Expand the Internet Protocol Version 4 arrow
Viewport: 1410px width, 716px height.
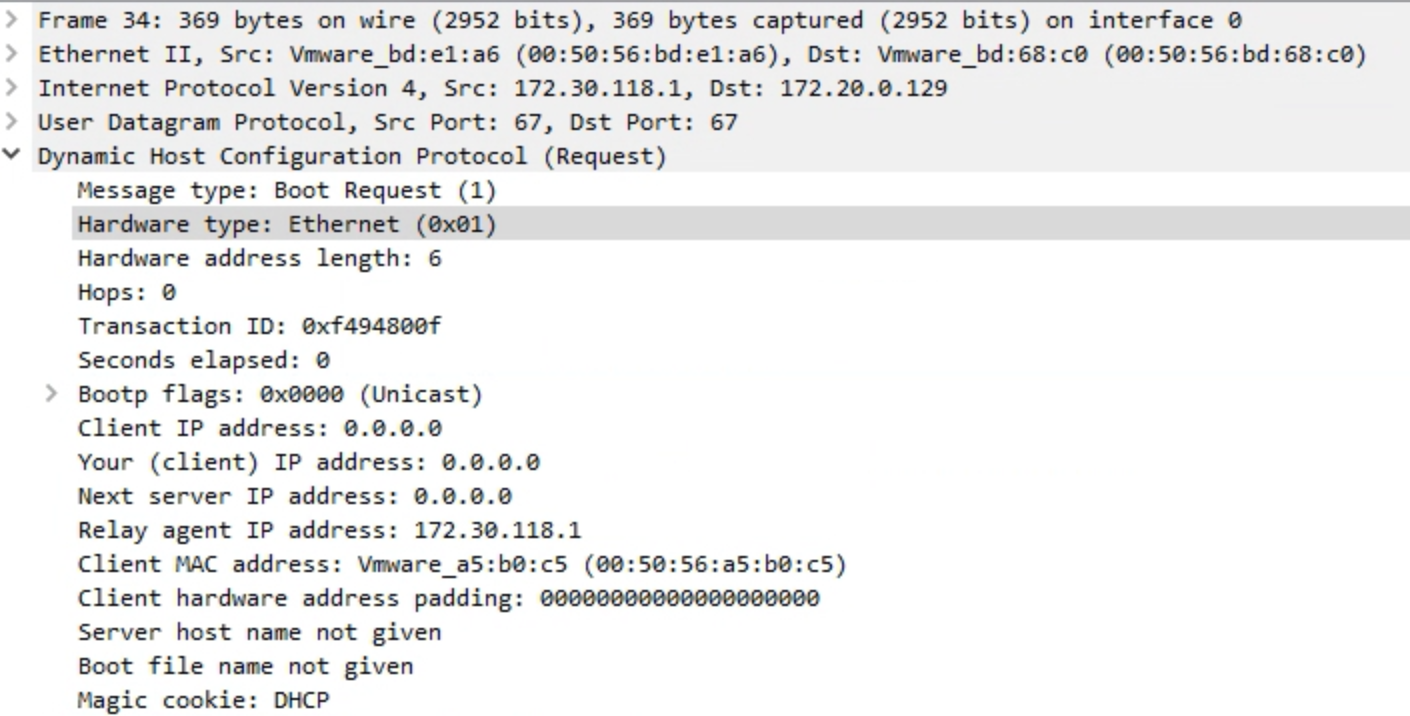(12, 88)
